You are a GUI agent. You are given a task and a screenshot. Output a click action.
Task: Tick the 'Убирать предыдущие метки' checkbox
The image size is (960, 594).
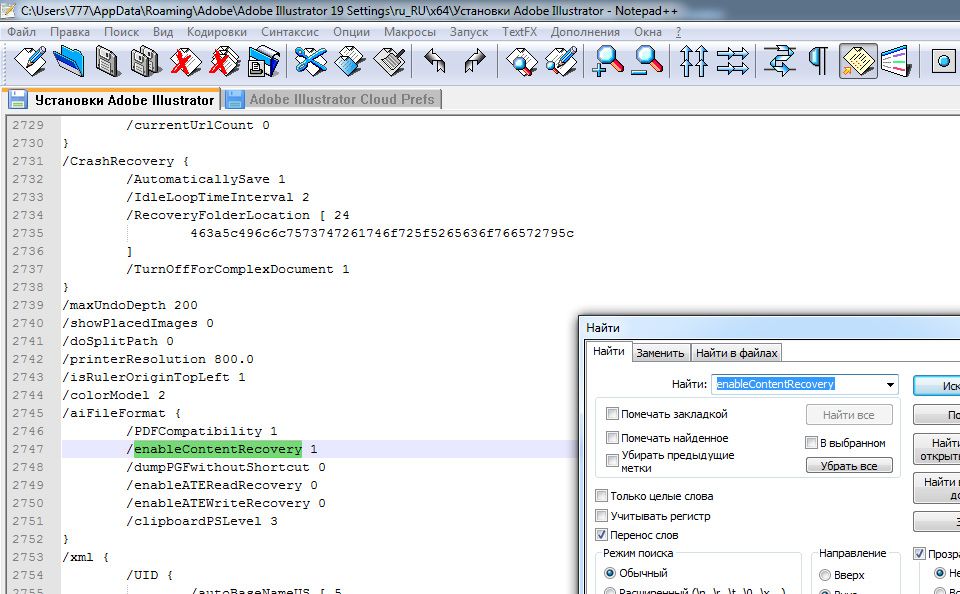tap(612, 461)
